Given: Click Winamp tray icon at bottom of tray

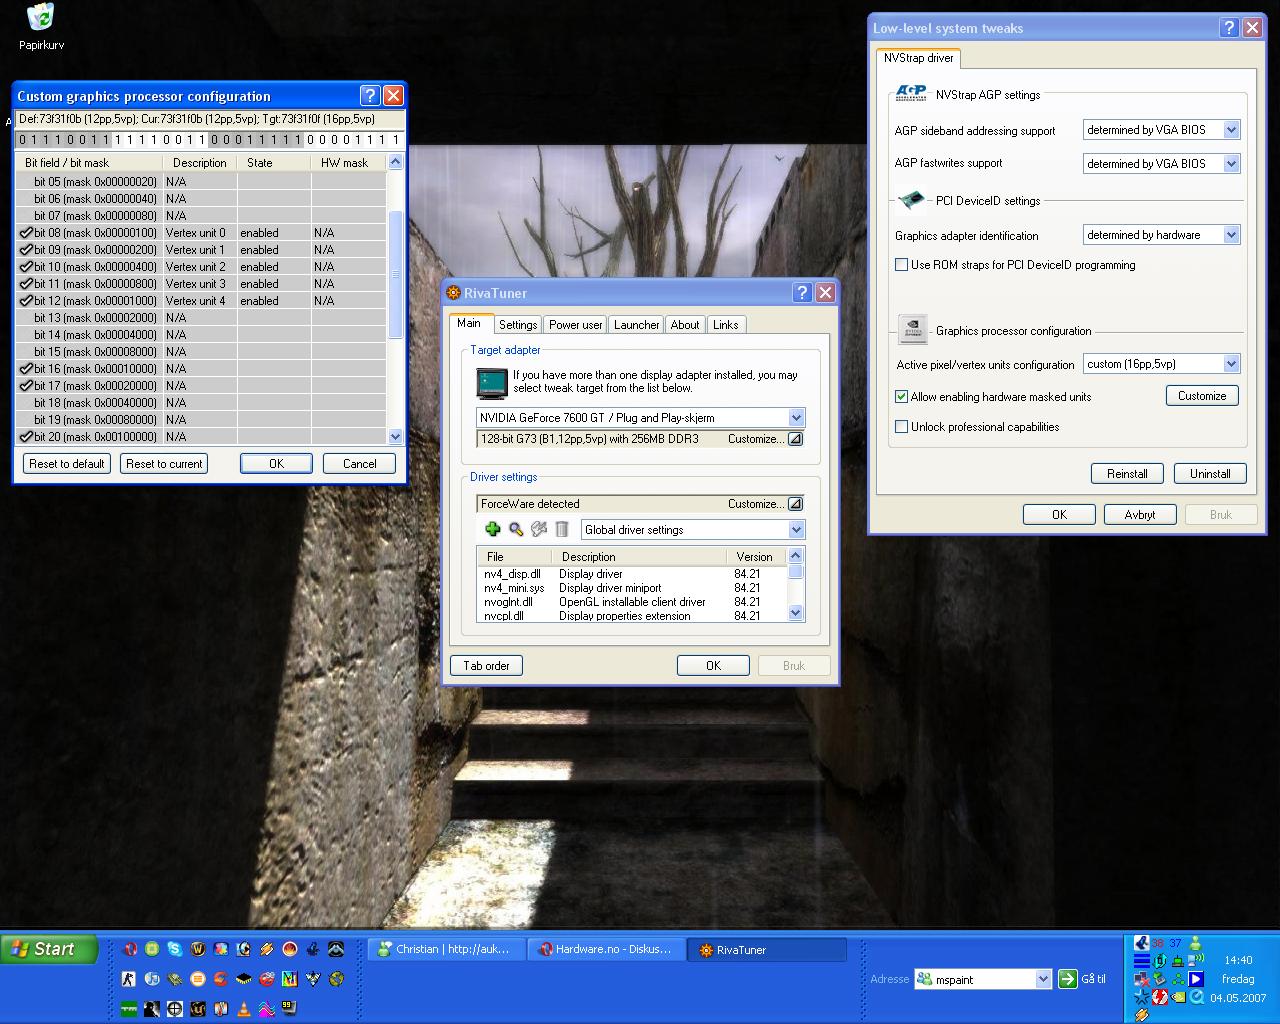Looking at the screenshot, I should click(1142, 1016).
